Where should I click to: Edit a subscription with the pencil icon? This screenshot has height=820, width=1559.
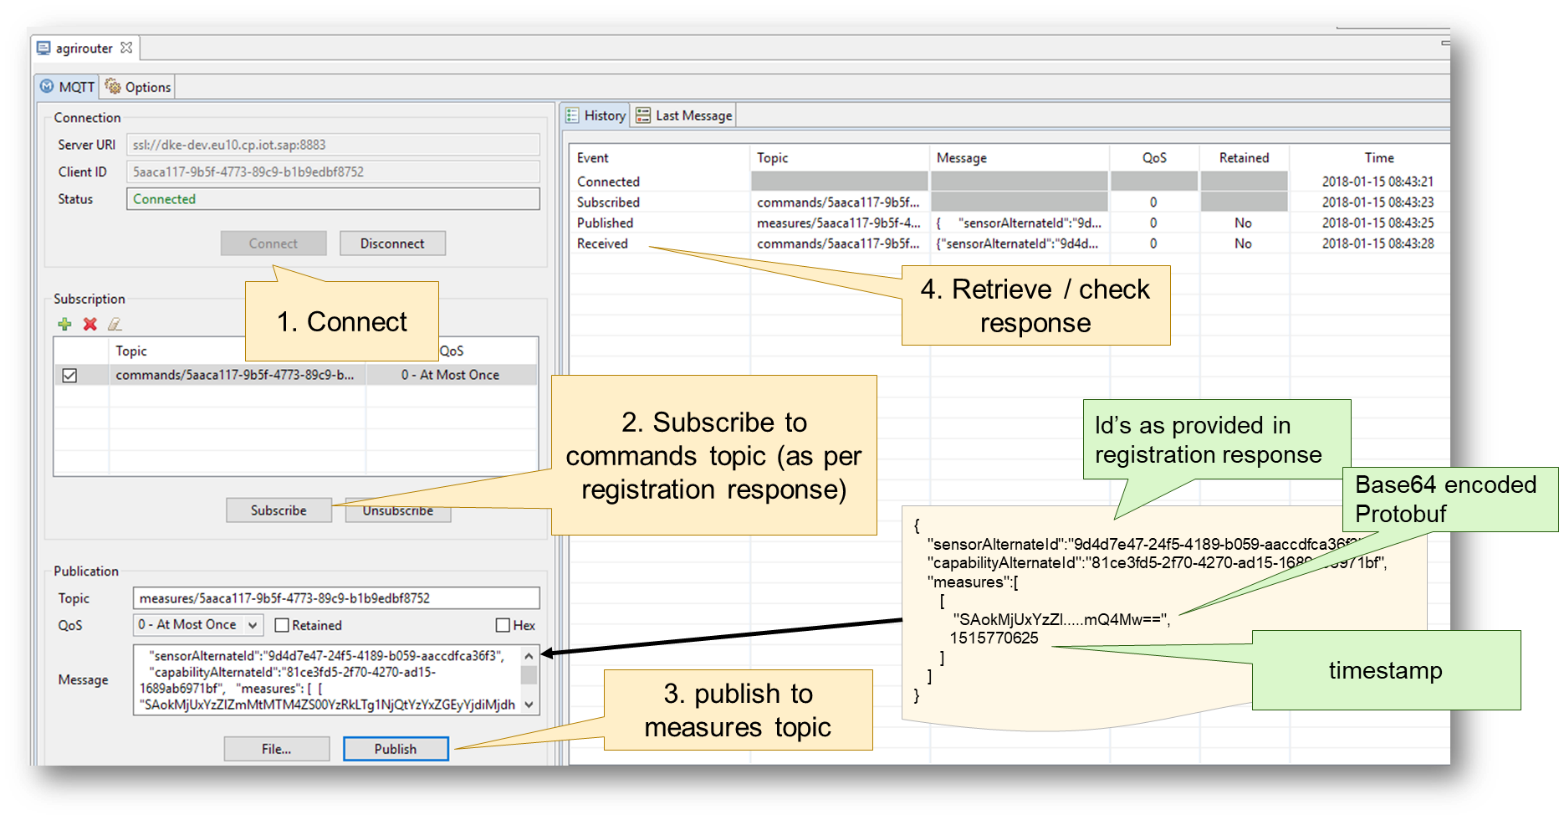tap(113, 324)
